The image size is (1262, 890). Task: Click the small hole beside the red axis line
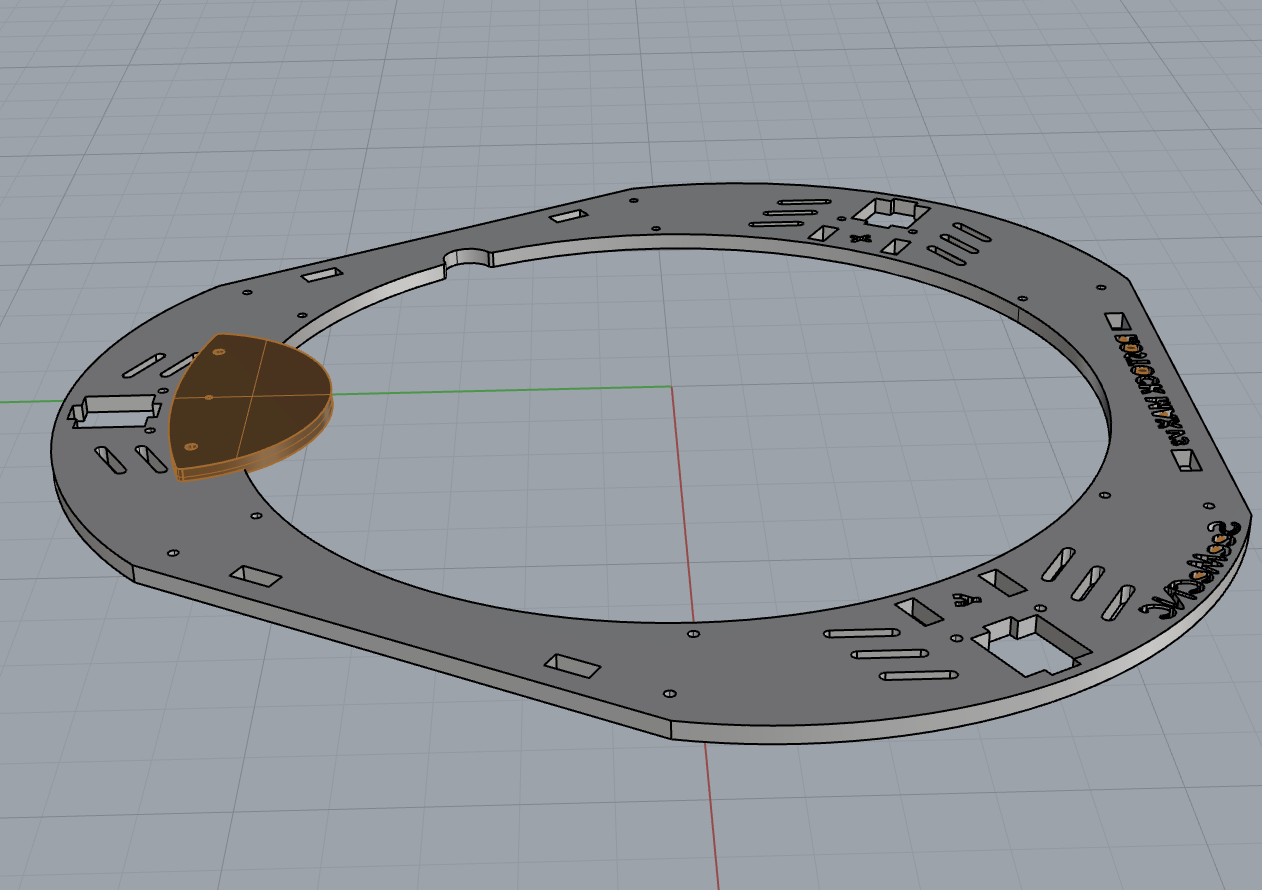[693, 634]
